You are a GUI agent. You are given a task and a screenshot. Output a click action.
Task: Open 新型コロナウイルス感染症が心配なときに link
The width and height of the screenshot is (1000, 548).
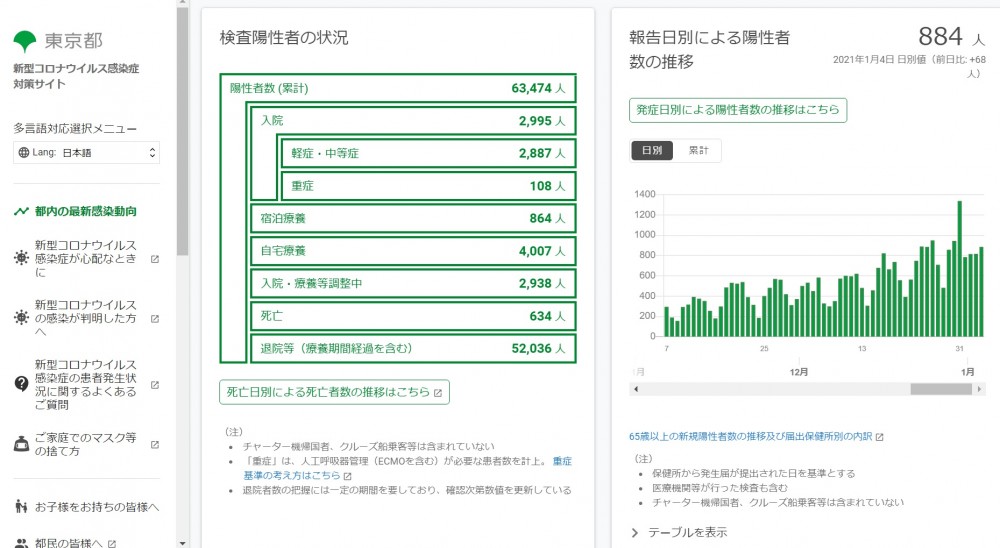point(85,258)
